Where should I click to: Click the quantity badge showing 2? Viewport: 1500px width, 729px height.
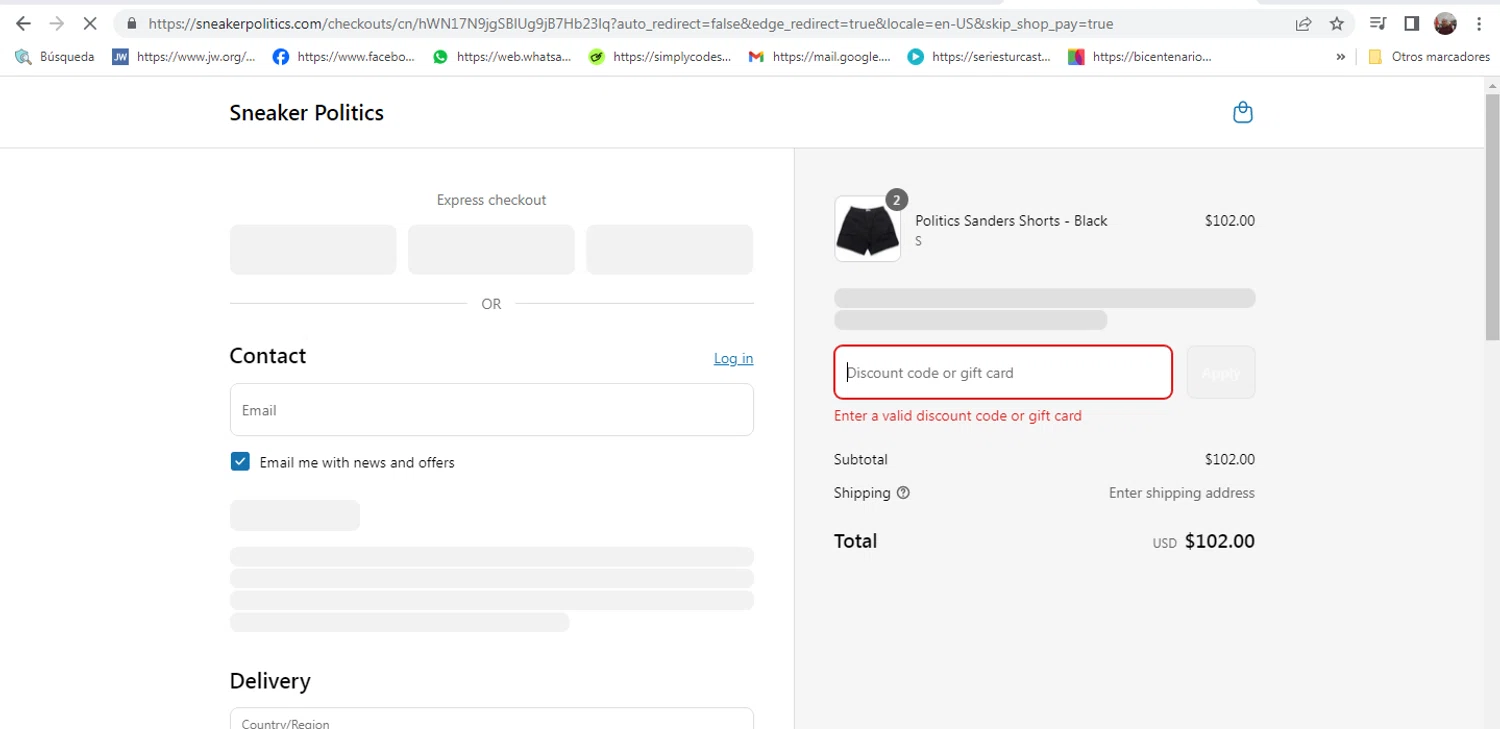pos(896,200)
